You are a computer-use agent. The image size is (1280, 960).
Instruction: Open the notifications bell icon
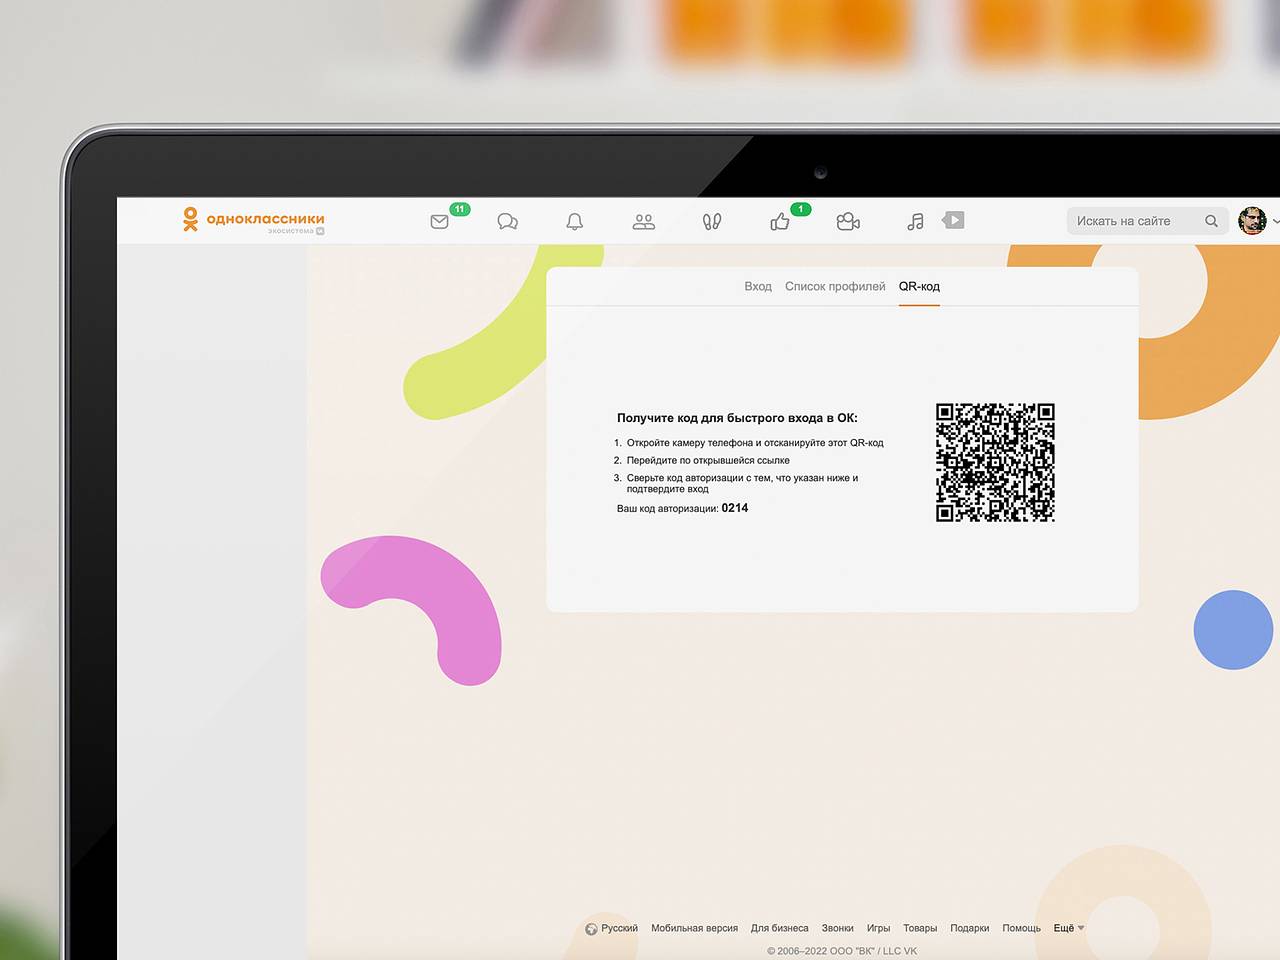pos(575,222)
